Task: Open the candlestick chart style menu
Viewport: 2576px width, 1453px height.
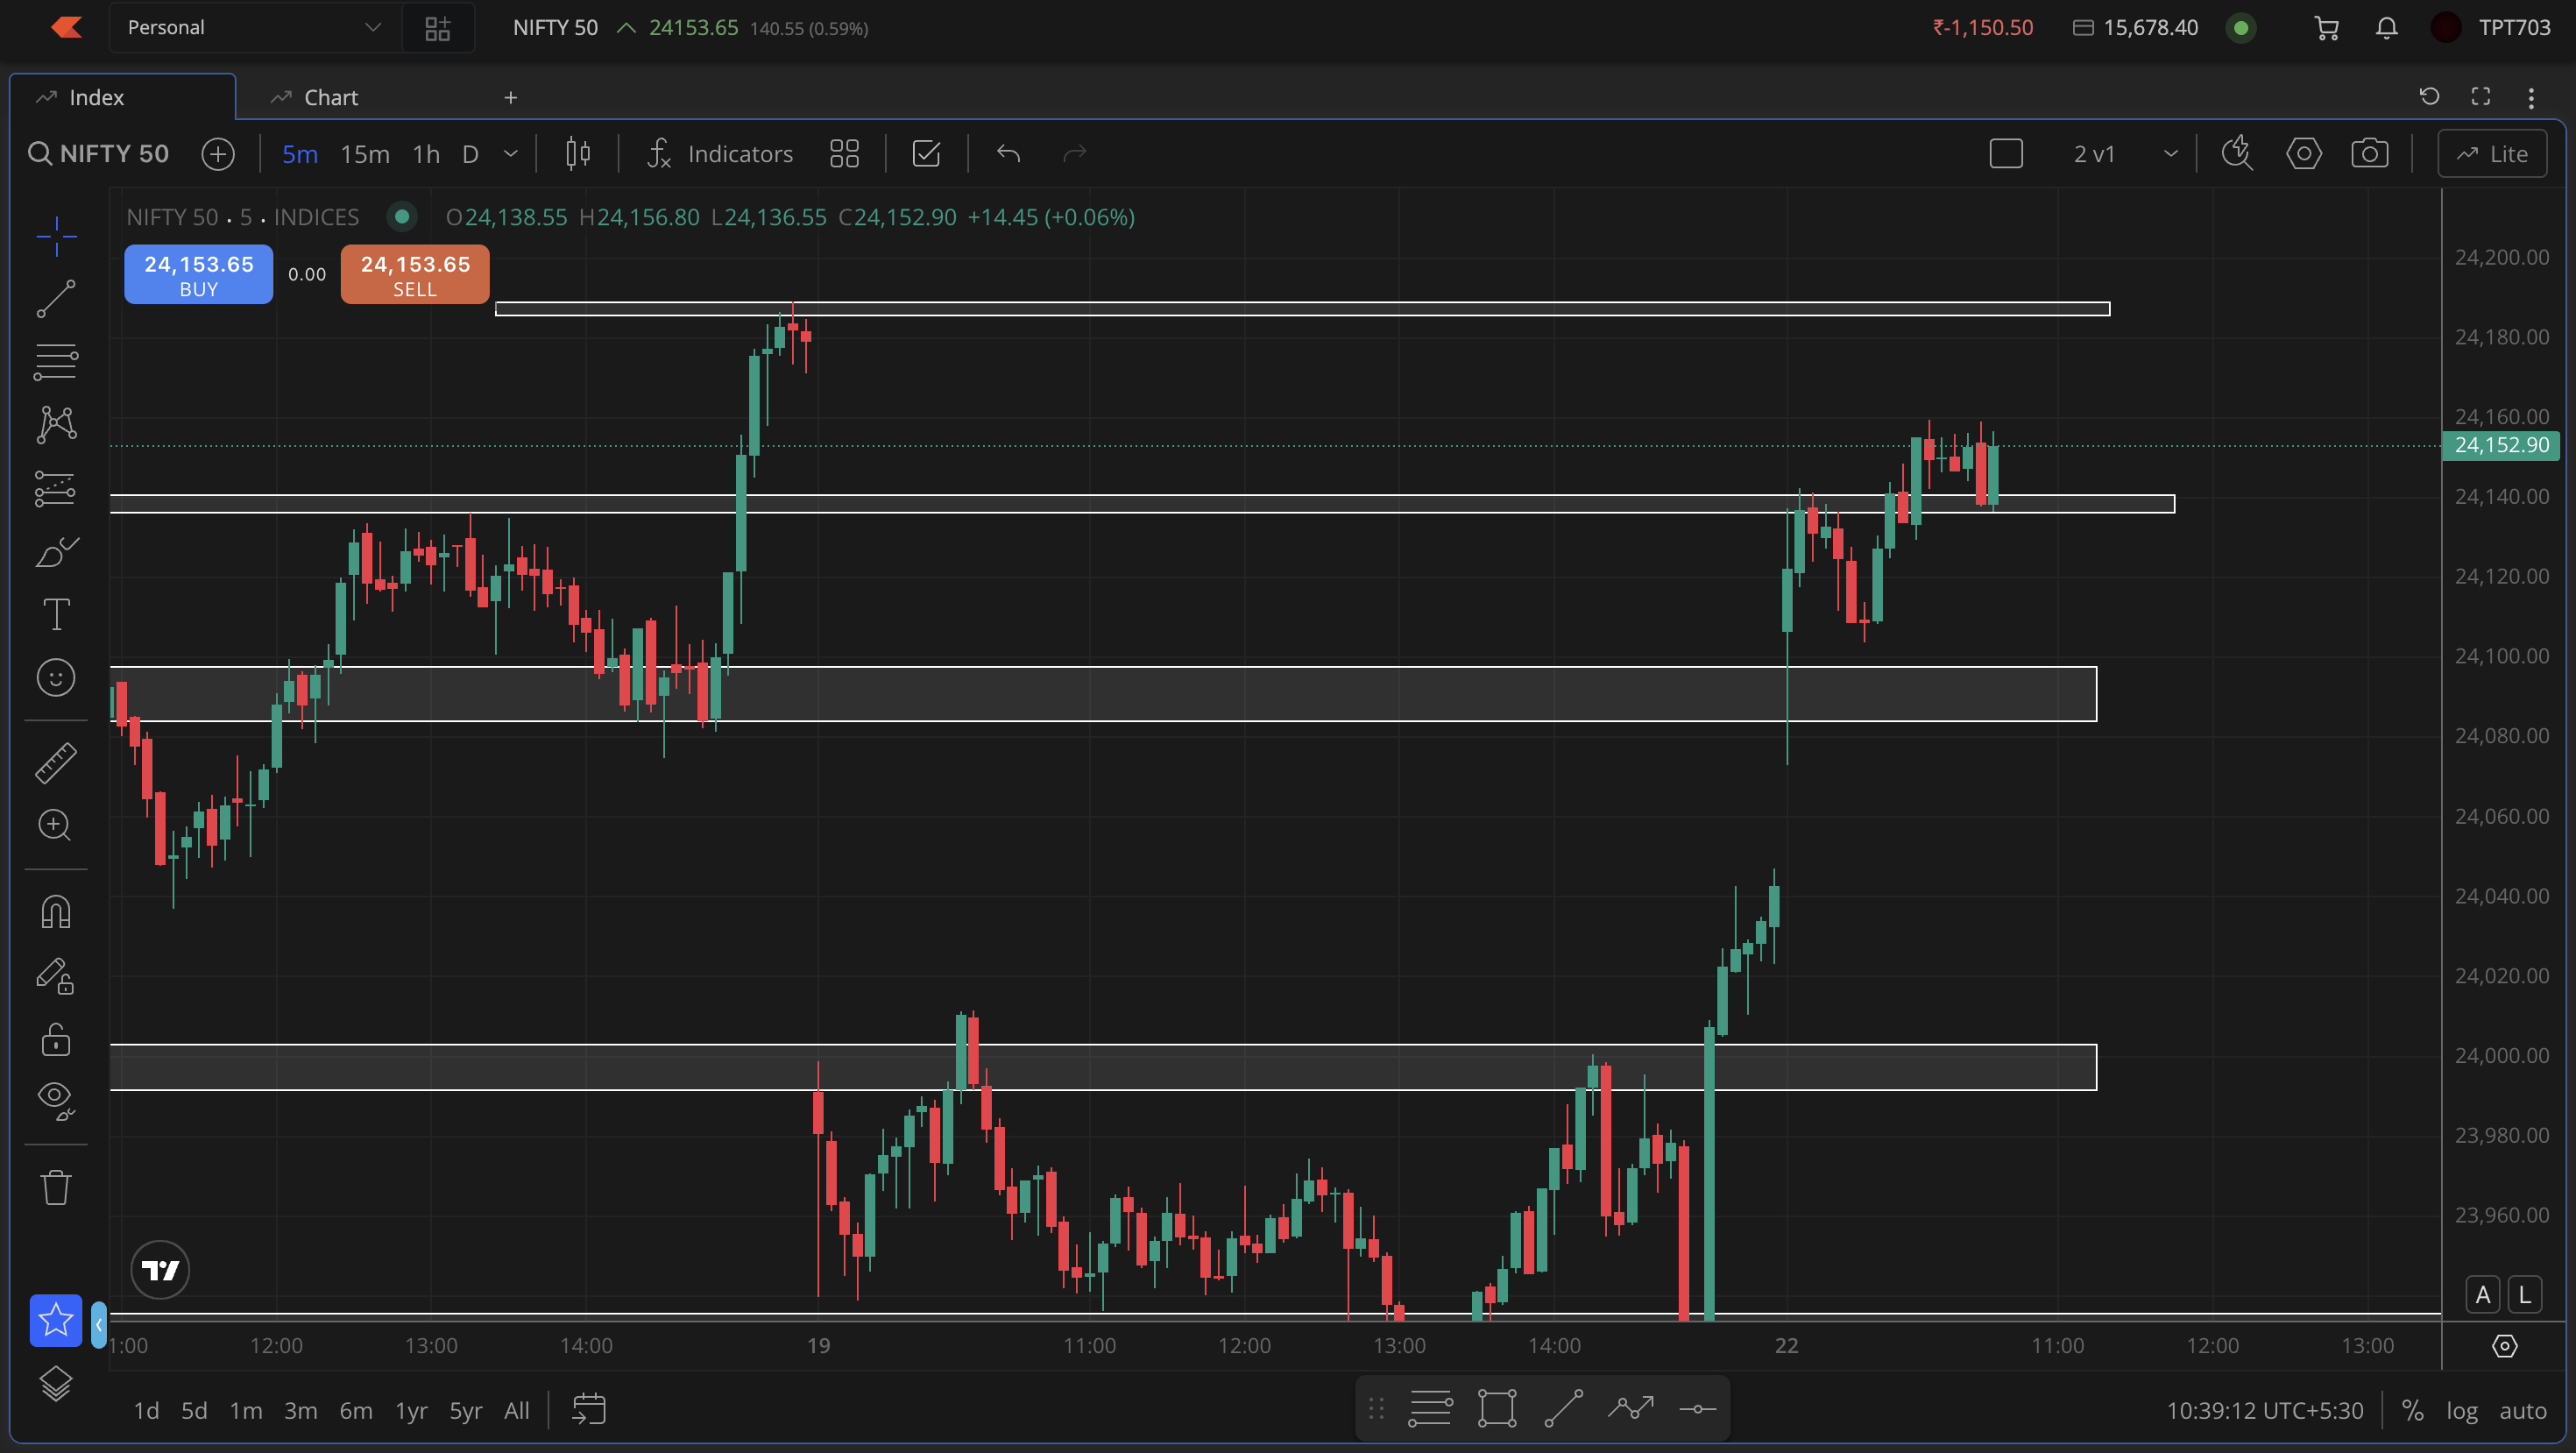Action: coord(578,154)
